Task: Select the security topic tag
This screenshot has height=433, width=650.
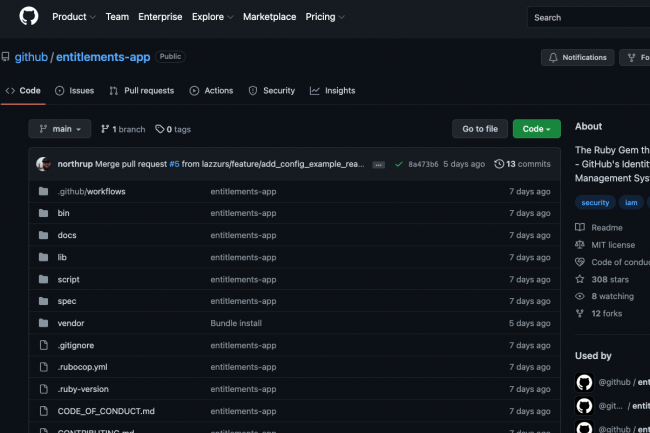Action: coord(595,203)
